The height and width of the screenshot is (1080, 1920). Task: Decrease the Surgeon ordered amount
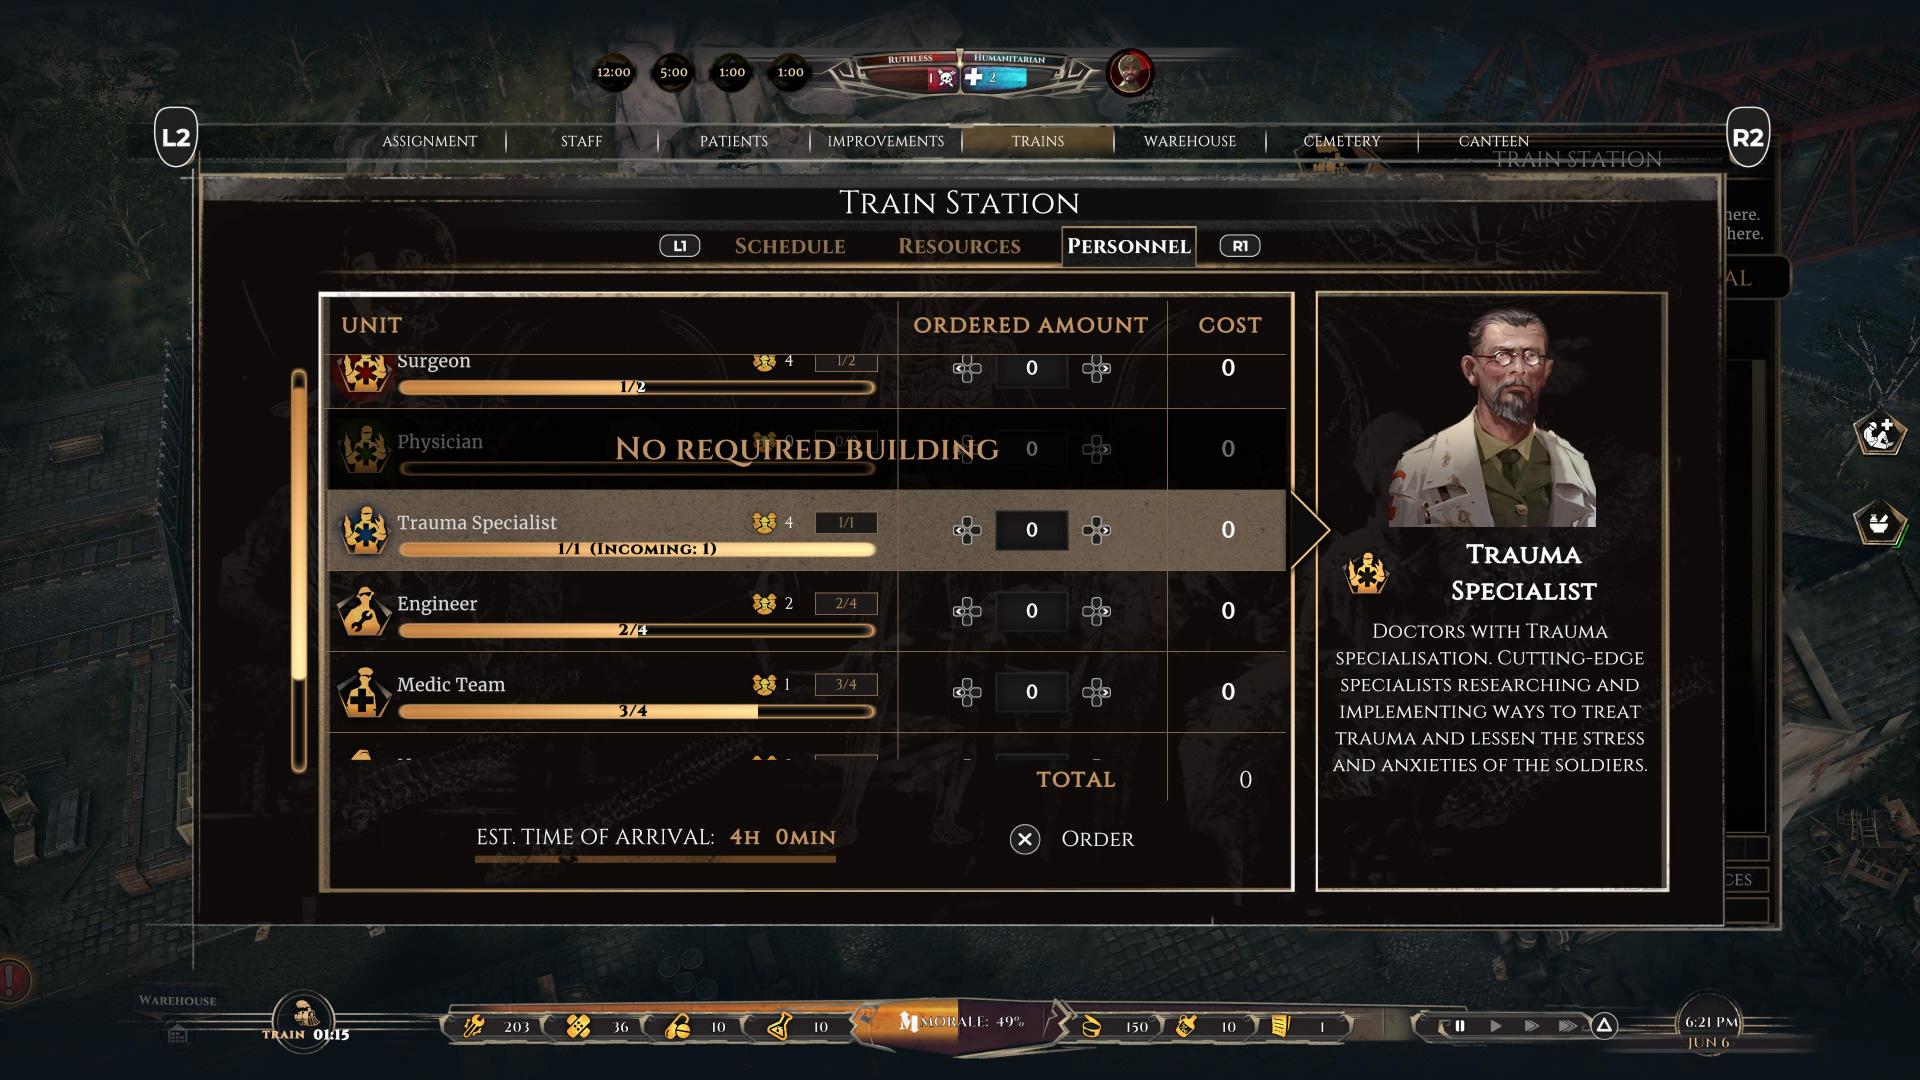[967, 368]
